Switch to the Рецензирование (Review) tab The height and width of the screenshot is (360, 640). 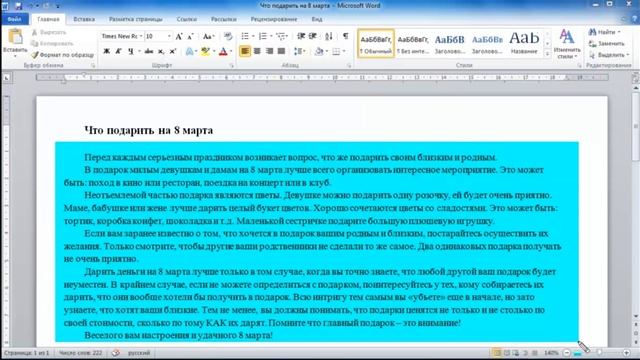(x=274, y=19)
